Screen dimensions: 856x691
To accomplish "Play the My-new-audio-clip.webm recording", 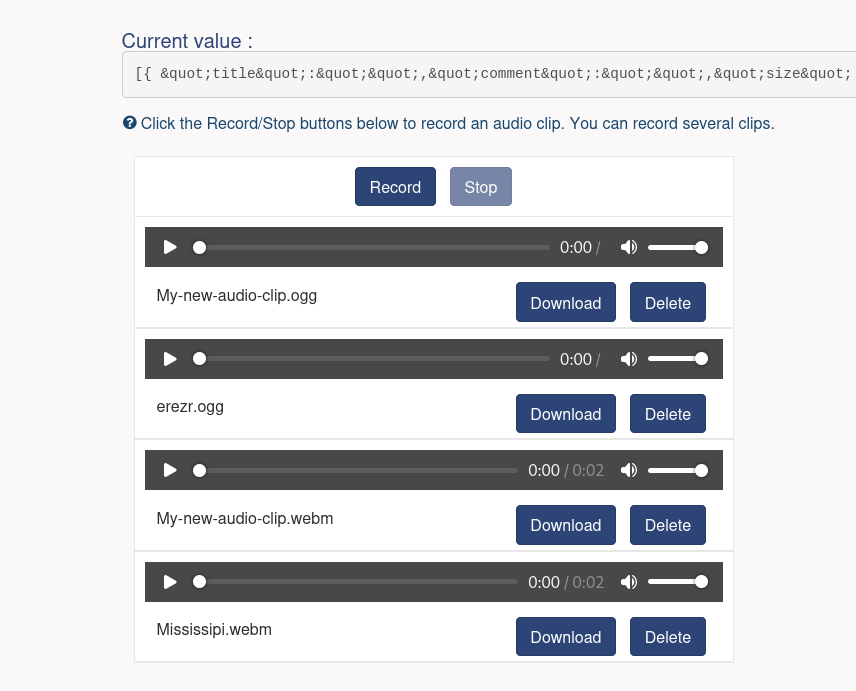I will click(170, 470).
